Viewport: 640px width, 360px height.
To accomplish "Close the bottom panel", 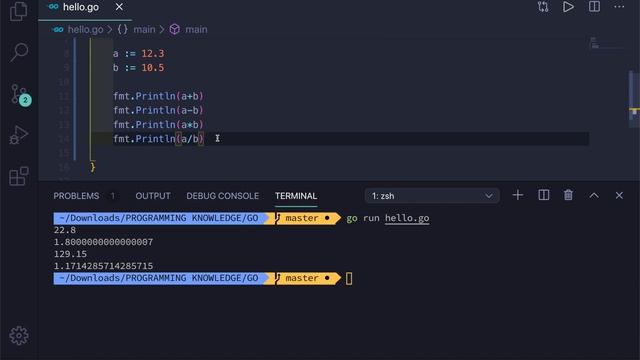I will tap(619, 196).
